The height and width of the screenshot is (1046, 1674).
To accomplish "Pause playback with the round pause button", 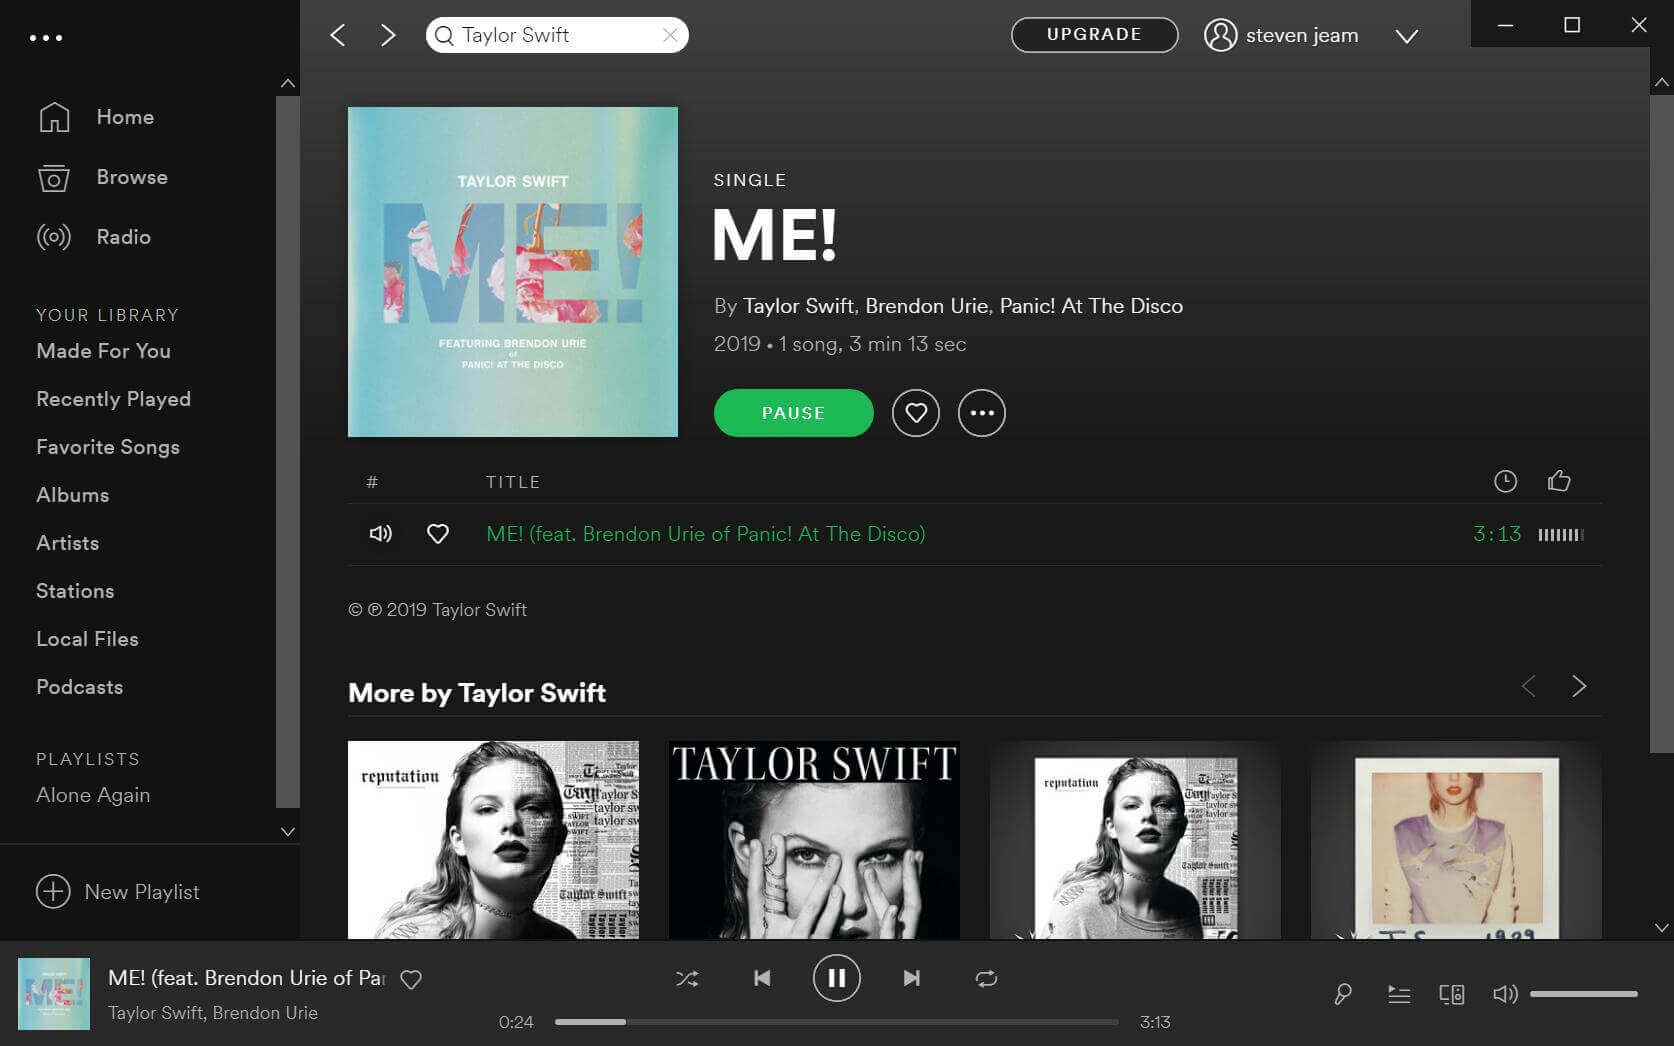I will point(837,978).
